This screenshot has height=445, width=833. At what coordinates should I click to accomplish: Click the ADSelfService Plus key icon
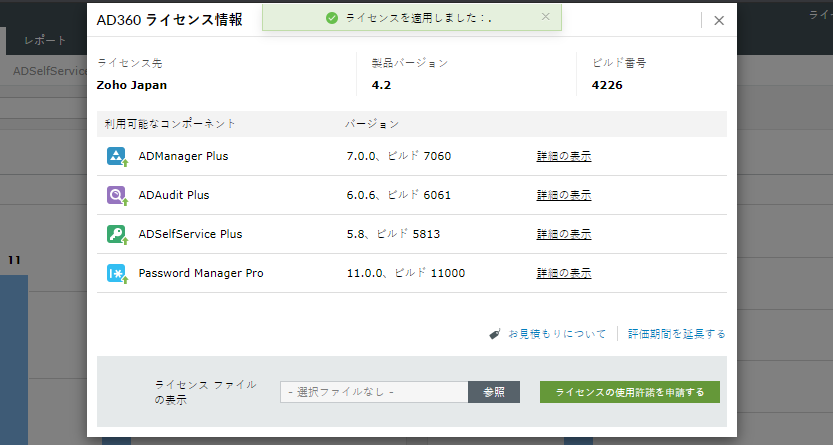pyautogui.click(x=117, y=234)
